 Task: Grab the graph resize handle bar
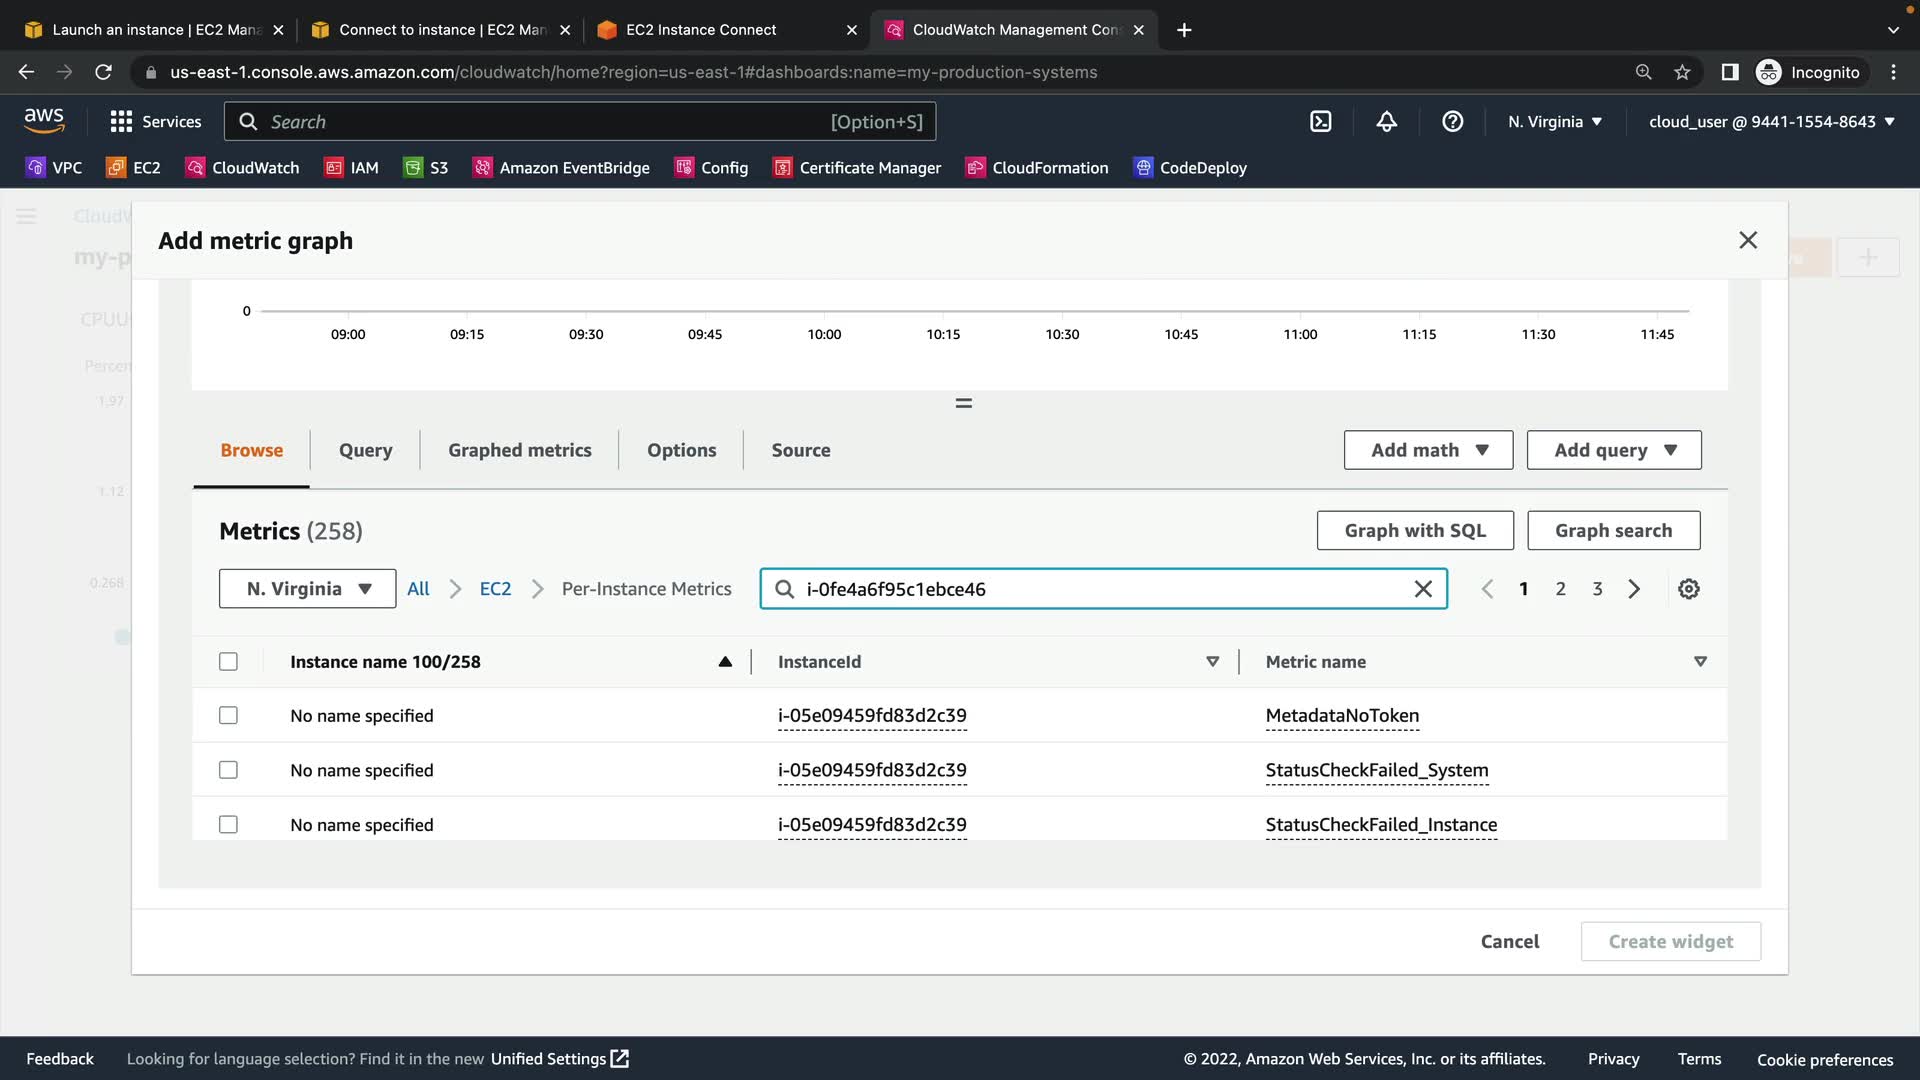[x=963, y=403]
